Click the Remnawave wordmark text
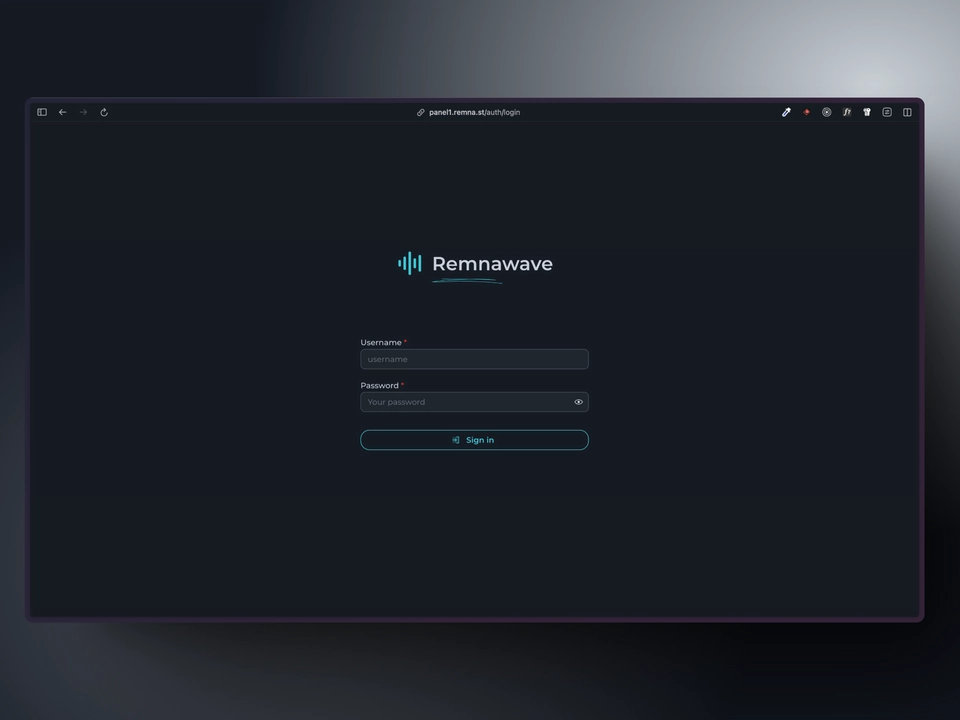This screenshot has width=960, height=720. [492, 264]
